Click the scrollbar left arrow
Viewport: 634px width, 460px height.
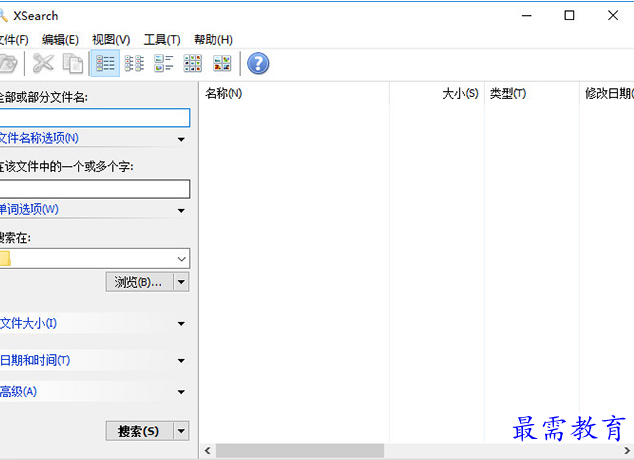[x=208, y=451]
